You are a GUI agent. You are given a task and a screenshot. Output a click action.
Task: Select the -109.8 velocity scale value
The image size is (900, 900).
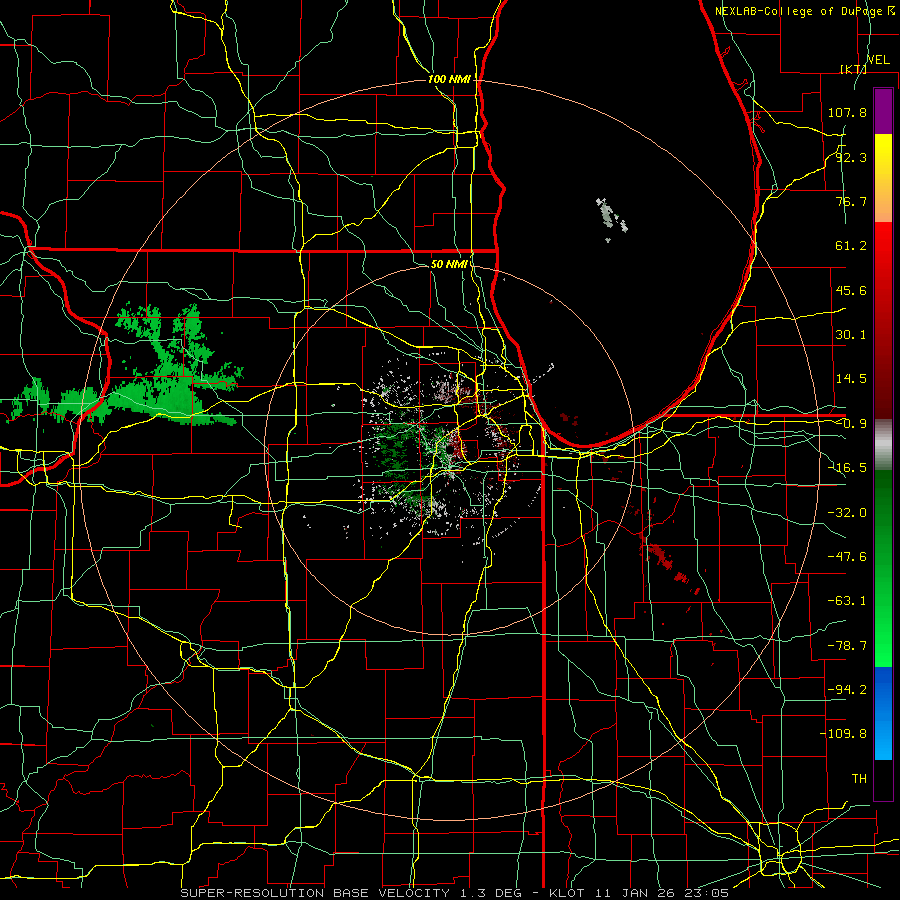(843, 734)
